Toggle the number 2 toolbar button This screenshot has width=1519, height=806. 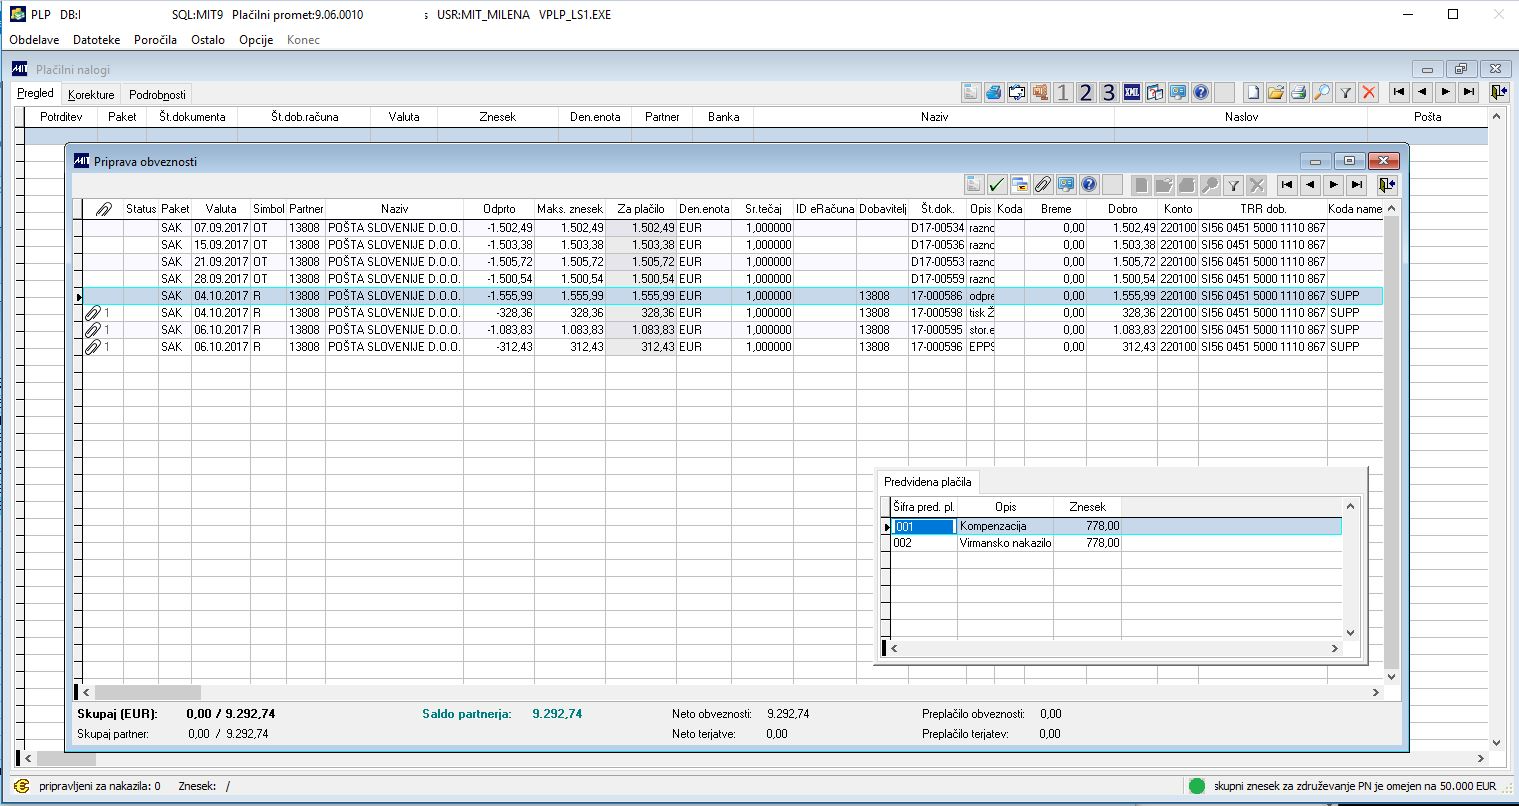point(1086,93)
